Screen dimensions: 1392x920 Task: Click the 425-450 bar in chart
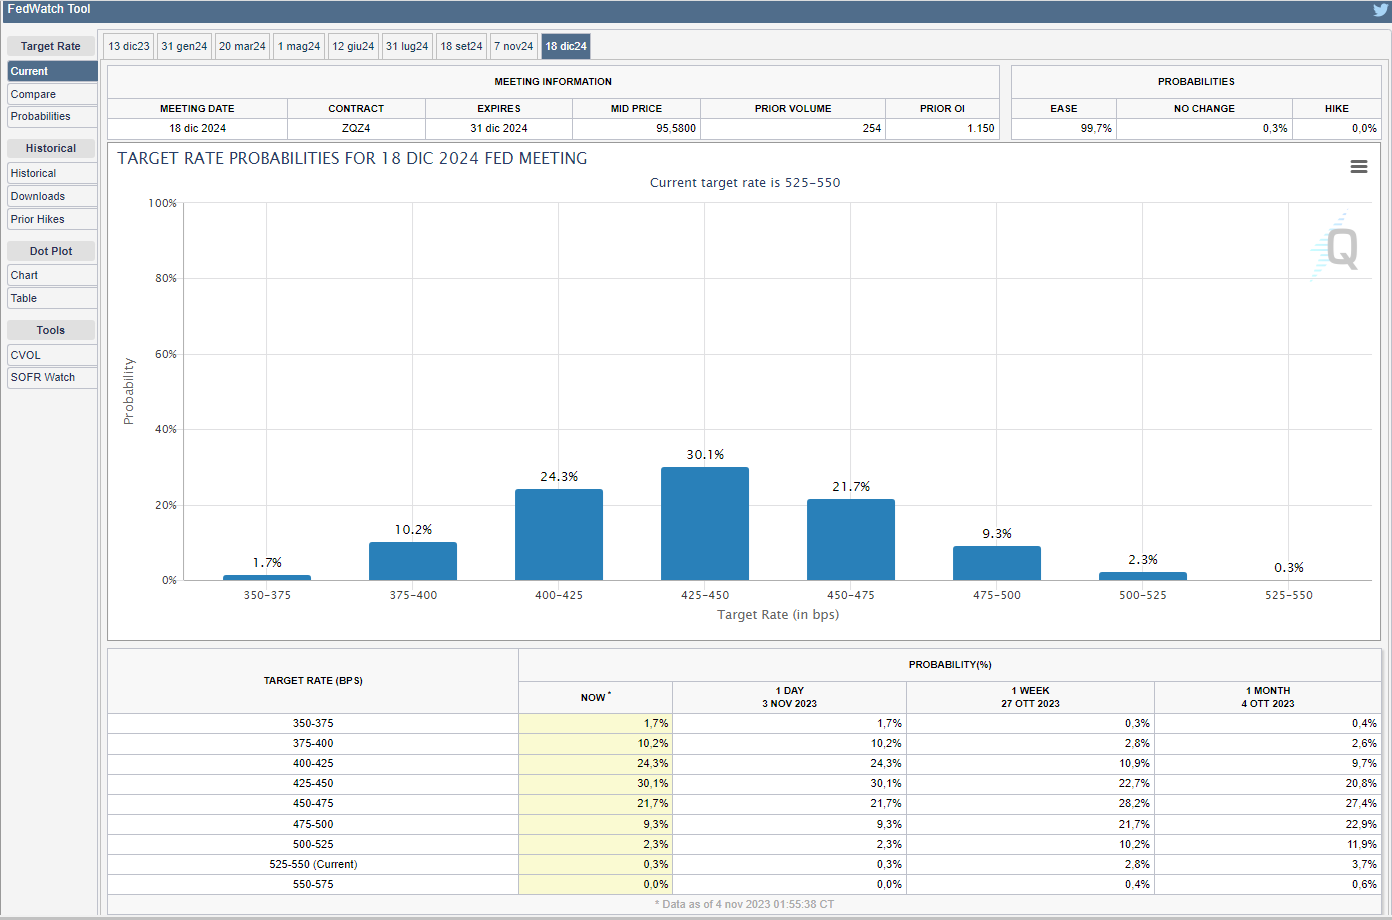click(x=705, y=523)
